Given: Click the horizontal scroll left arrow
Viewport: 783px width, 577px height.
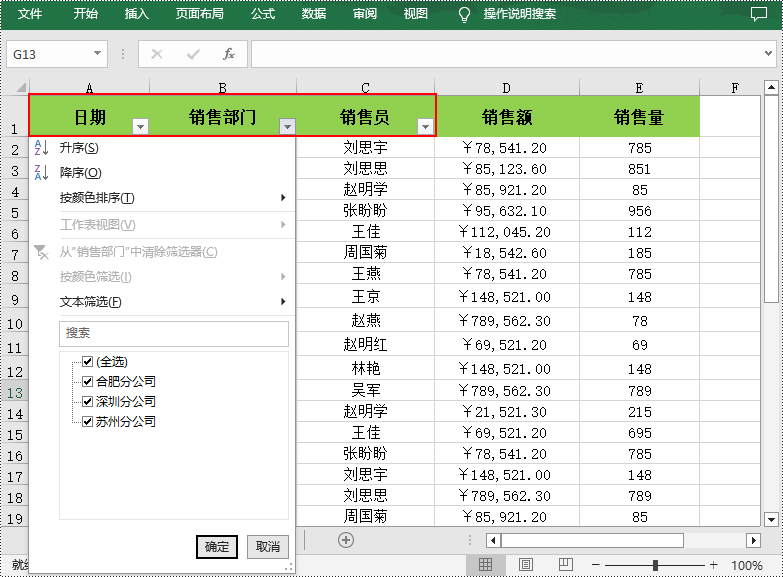Looking at the screenshot, I should click(x=493, y=541).
